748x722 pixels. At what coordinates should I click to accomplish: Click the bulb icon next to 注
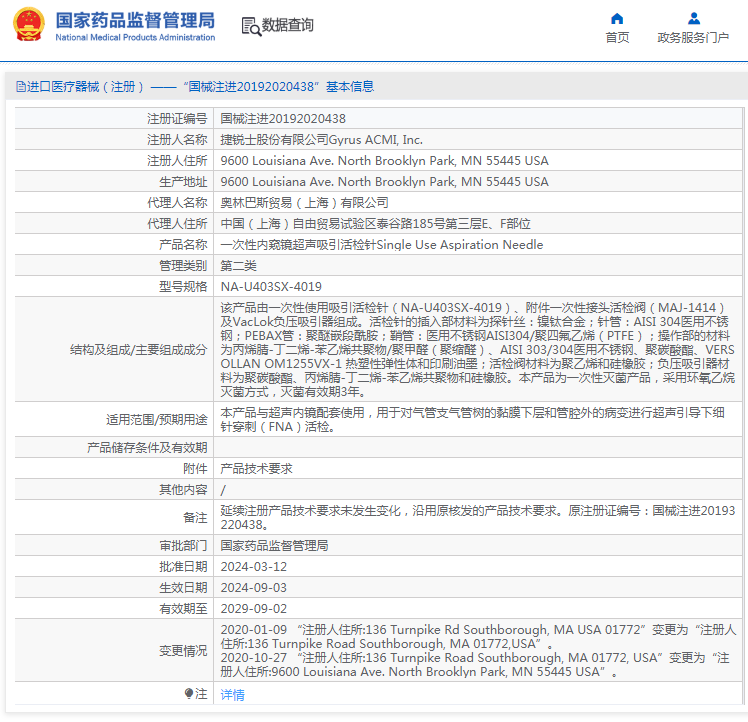[189, 693]
